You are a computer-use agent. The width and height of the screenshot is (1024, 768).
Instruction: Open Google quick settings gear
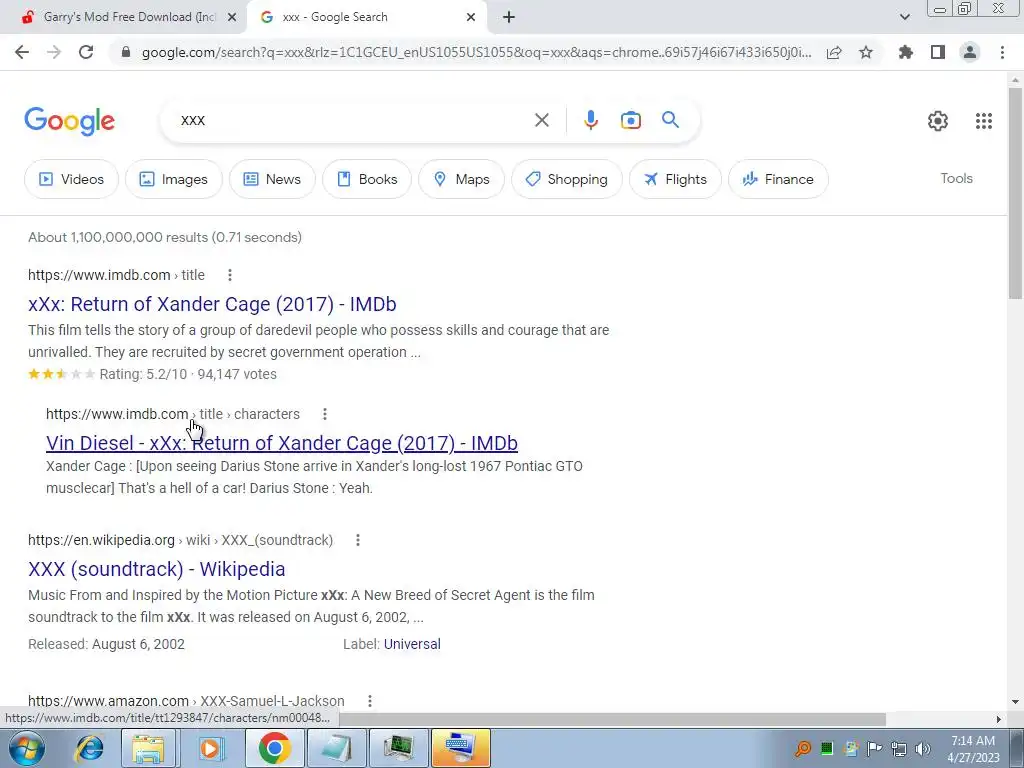pos(938,121)
